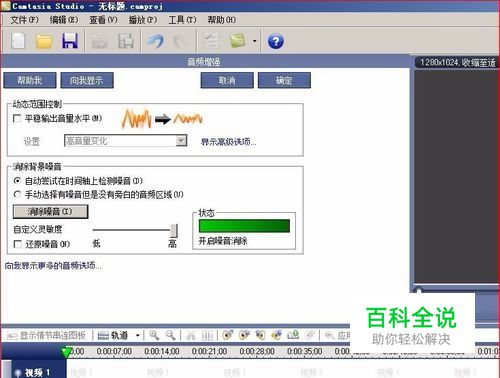This screenshot has height=378, width=500.
Task: Save project with the floppy disk icon
Action: pyautogui.click(x=70, y=41)
